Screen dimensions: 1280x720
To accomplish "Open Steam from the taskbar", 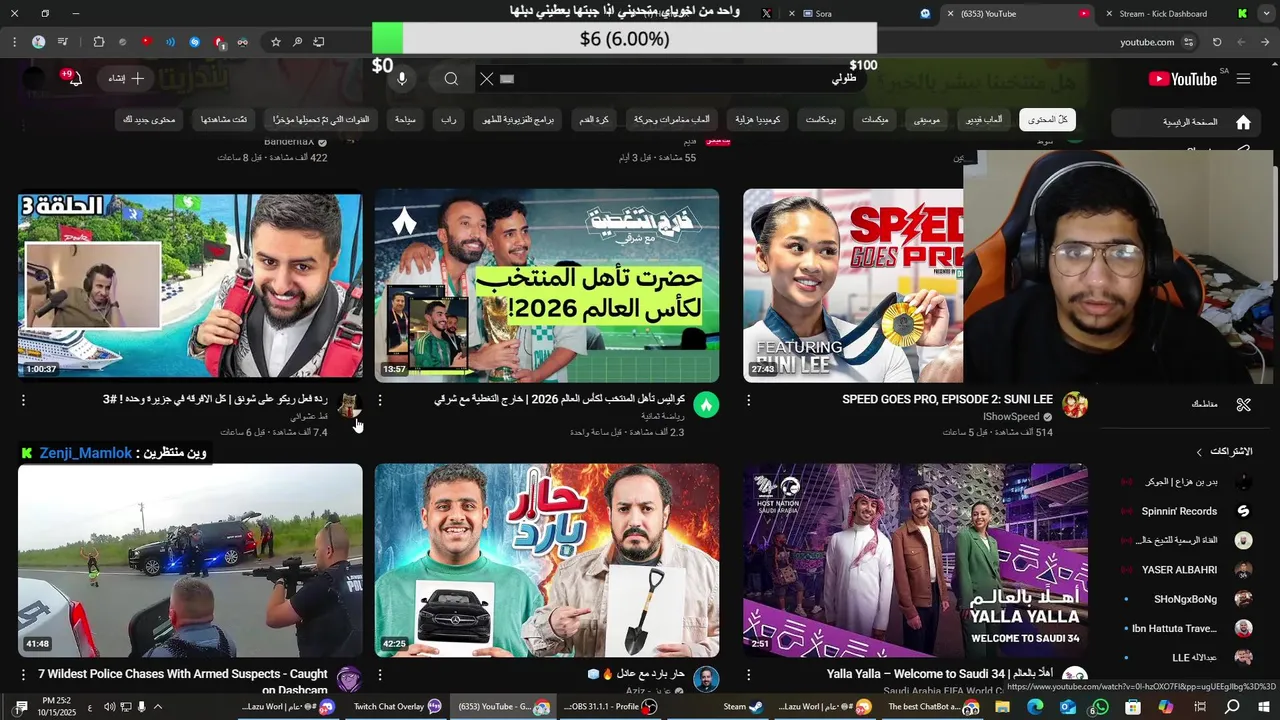I will [x=743, y=707].
